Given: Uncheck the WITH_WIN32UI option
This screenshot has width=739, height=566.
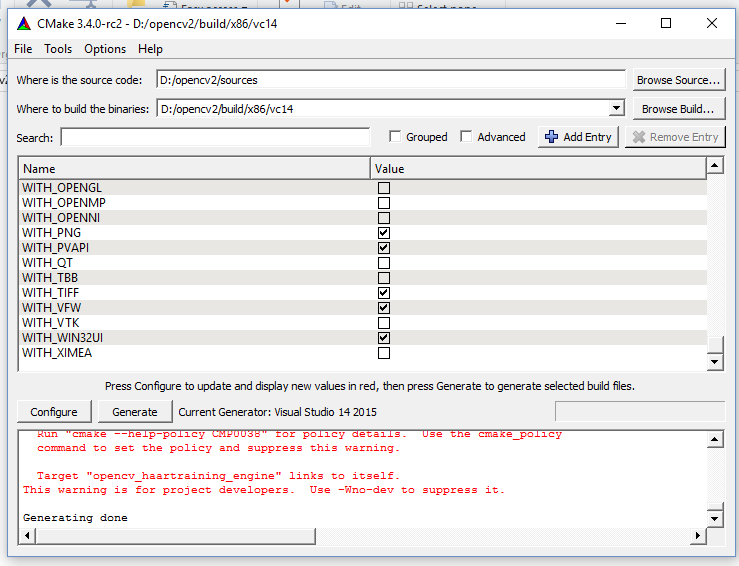Looking at the screenshot, I should click(384, 338).
